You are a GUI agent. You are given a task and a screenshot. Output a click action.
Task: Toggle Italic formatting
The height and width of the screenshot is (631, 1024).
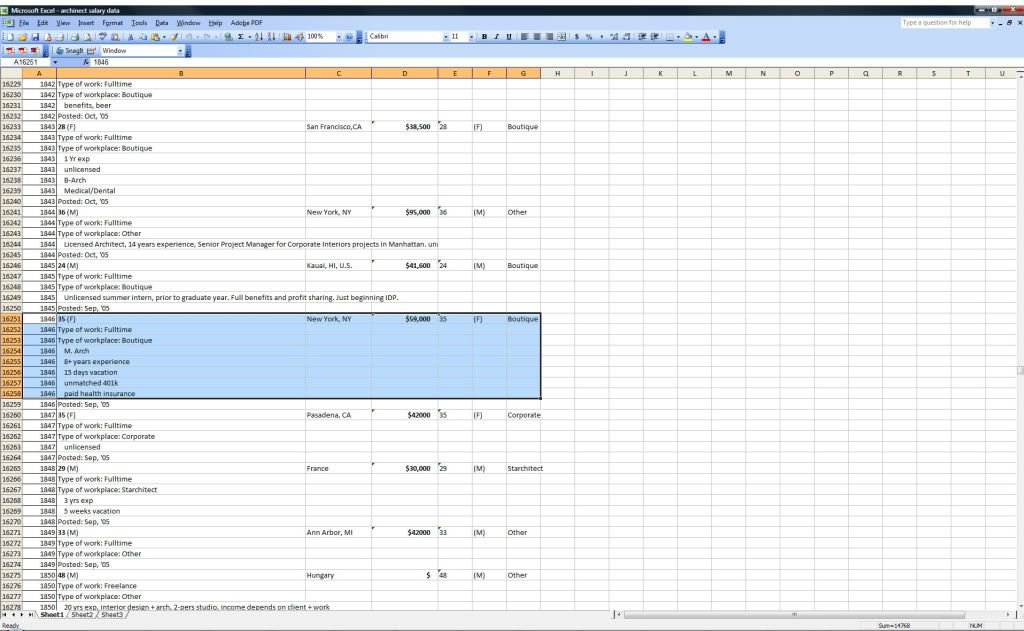click(x=496, y=37)
